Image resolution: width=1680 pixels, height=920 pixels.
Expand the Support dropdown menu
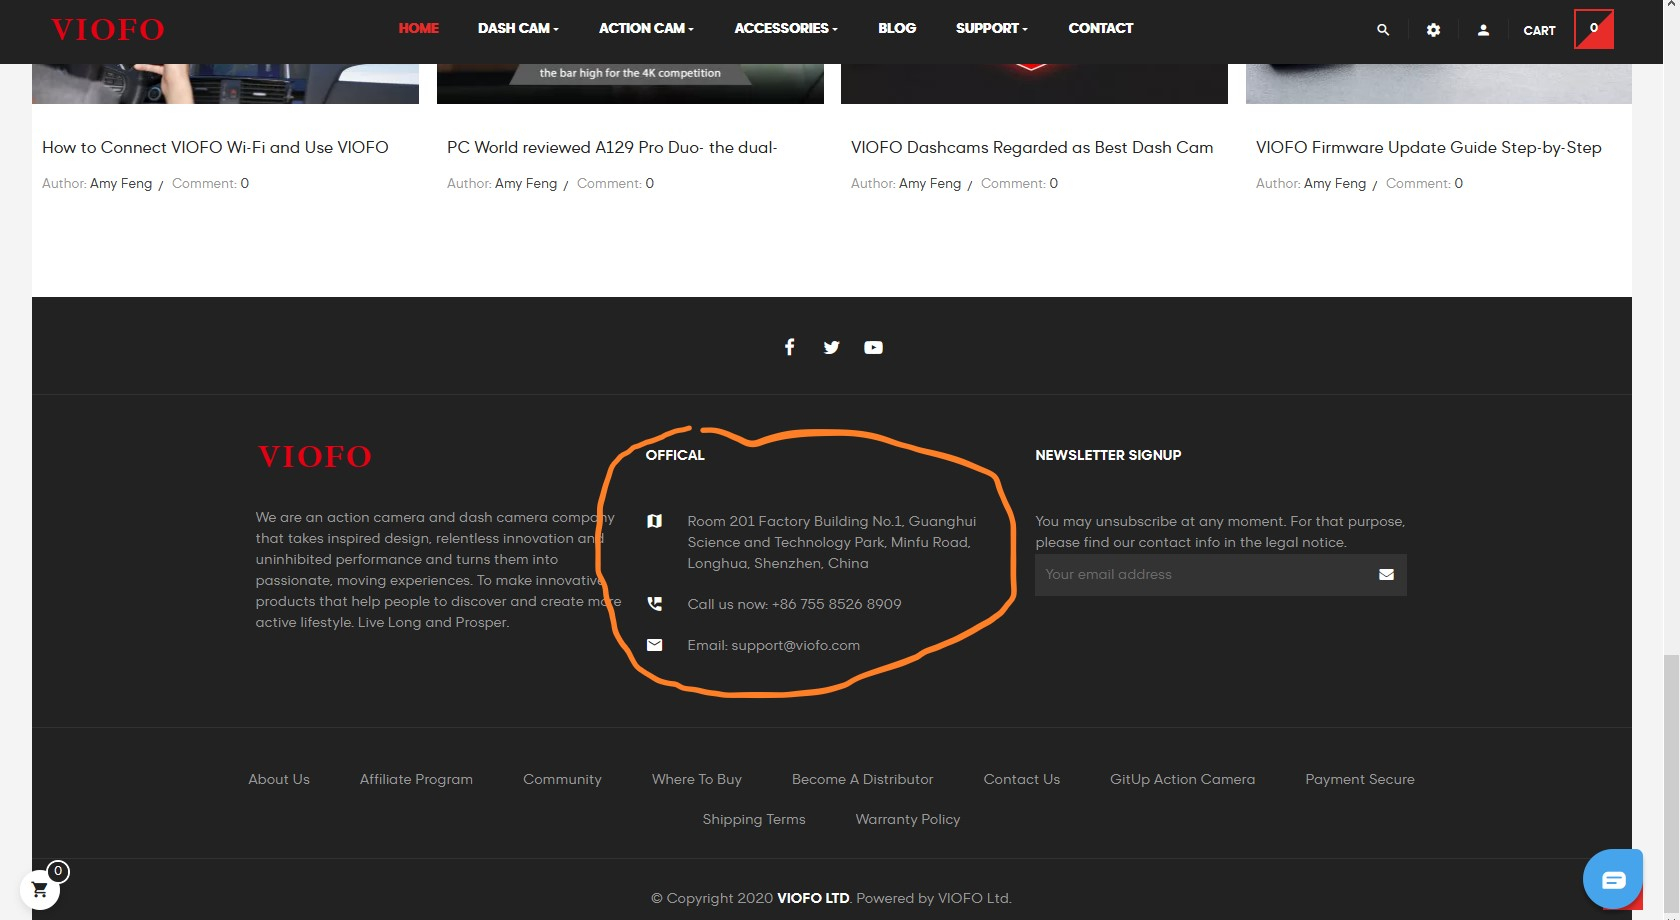(x=991, y=28)
